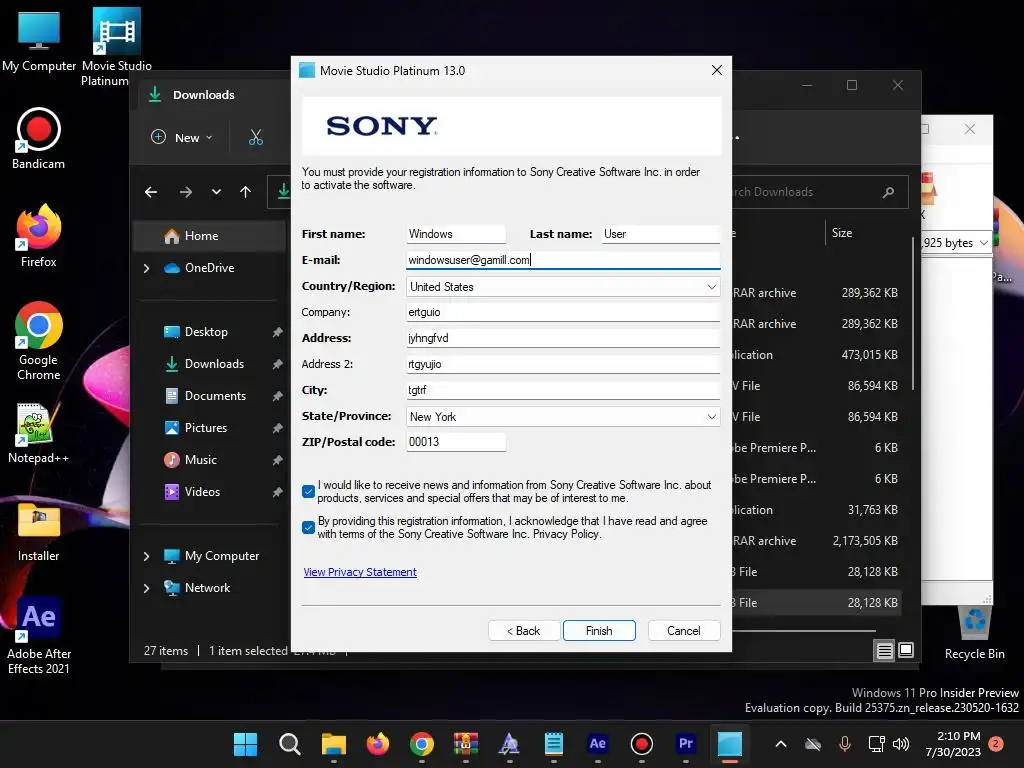
Task: Click the Cut scissors icon in Downloads window
Action: [x=255, y=137]
